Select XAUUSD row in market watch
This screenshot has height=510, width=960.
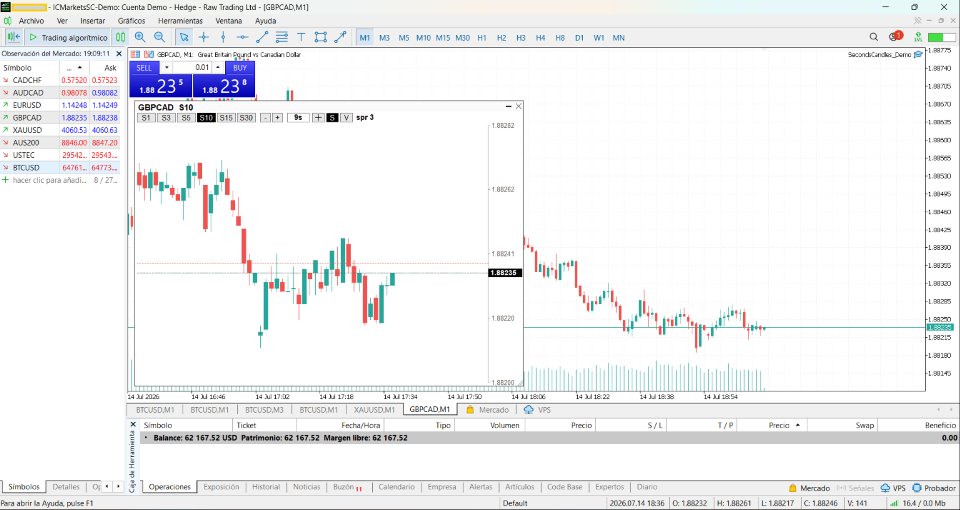click(60, 130)
